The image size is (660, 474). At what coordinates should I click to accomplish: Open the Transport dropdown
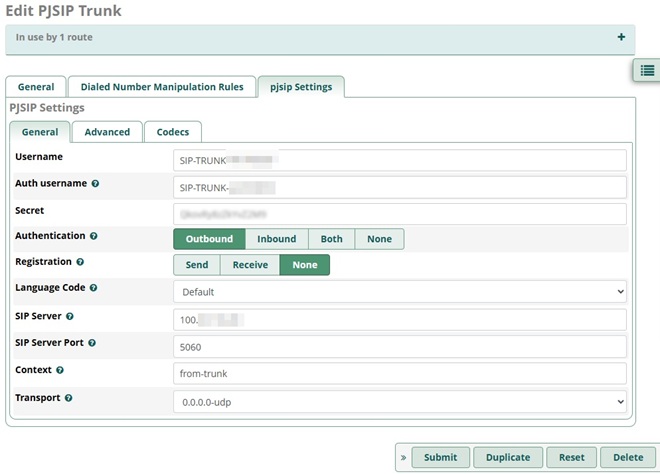[399, 400]
